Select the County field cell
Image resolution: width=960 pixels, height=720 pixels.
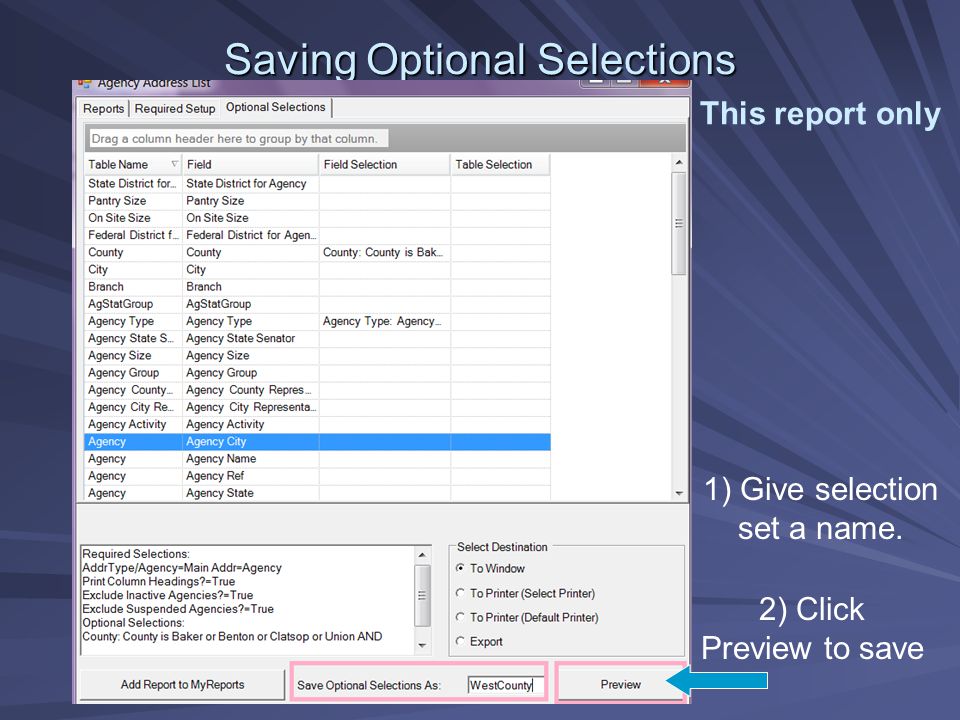(250, 252)
